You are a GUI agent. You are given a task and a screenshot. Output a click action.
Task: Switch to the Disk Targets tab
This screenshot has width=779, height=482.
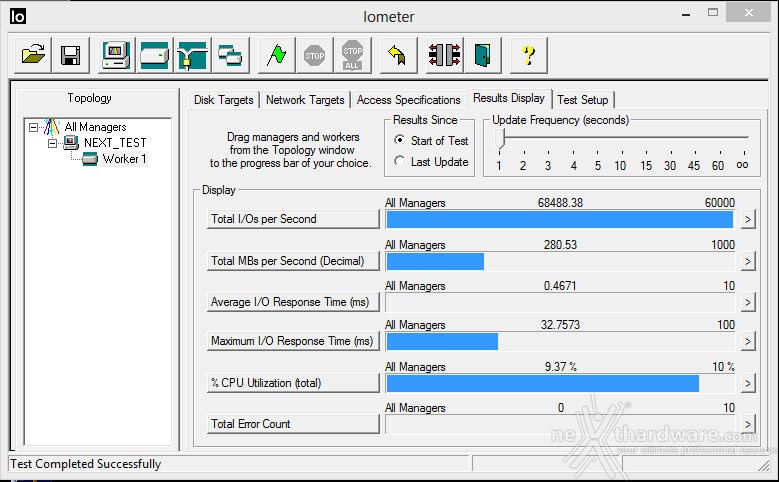[224, 100]
